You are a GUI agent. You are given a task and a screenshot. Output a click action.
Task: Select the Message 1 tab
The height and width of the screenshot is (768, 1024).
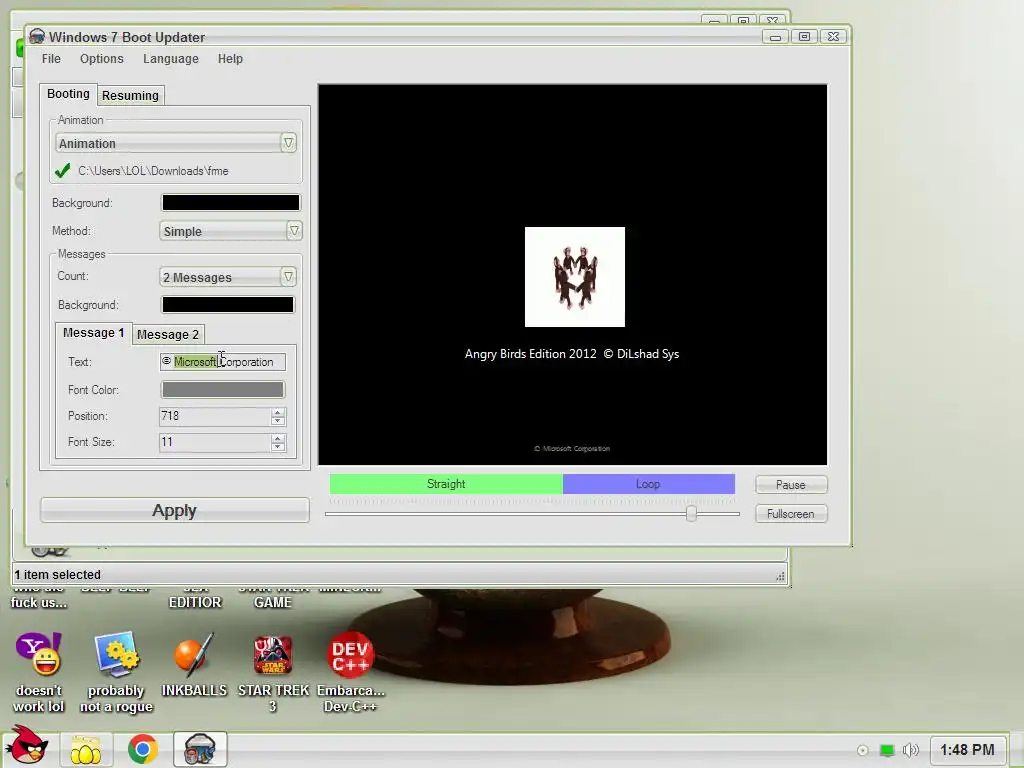click(x=93, y=333)
